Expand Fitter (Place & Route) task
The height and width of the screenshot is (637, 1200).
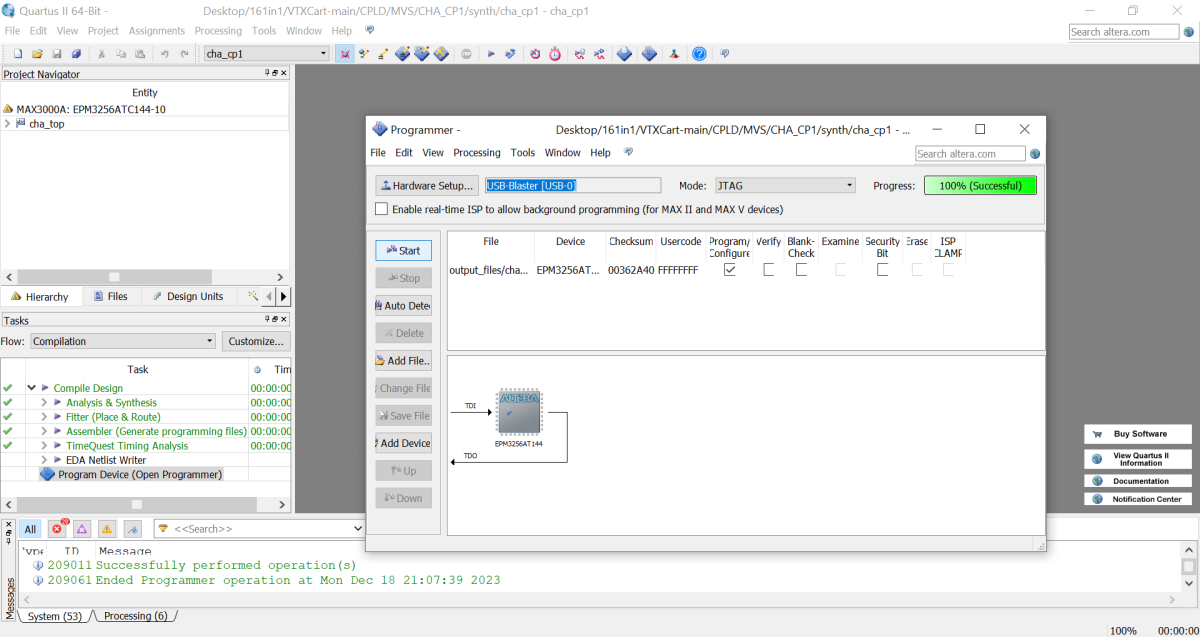(44, 417)
